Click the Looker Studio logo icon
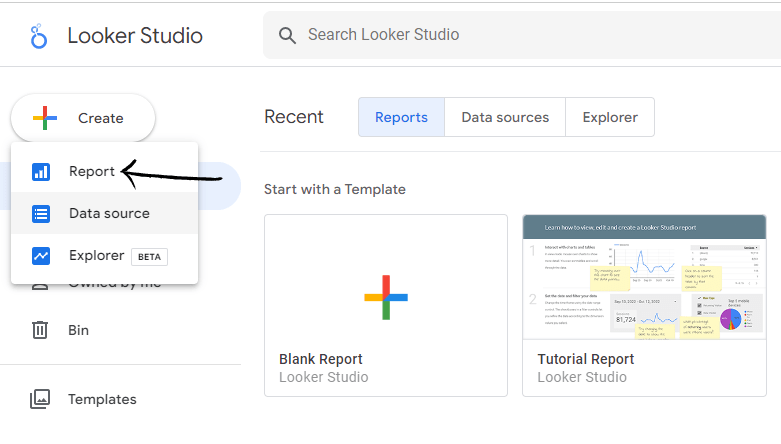This screenshot has width=781, height=444. pos(38,36)
